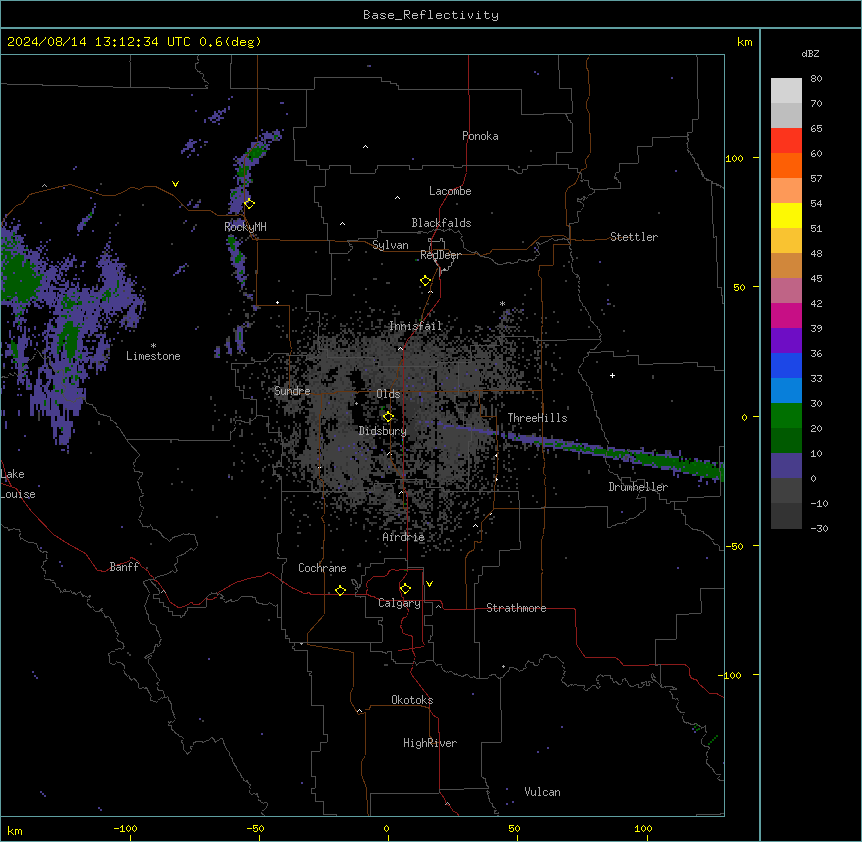The height and width of the screenshot is (842, 862).
Task: Select the yellow diamond marker between Olds and Didsbury
Action: pyautogui.click(x=388, y=417)
